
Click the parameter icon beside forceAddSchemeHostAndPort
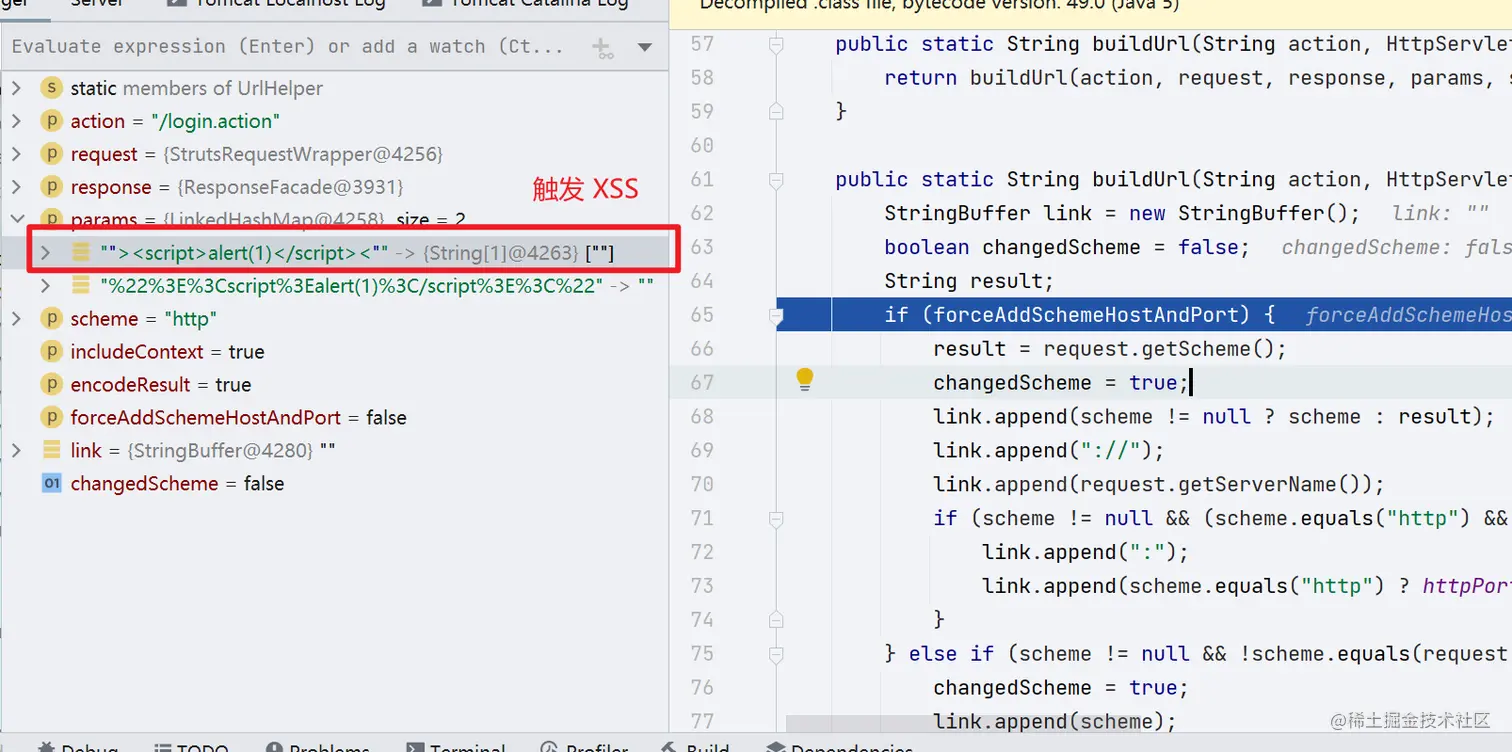click(x=51, y=418)
